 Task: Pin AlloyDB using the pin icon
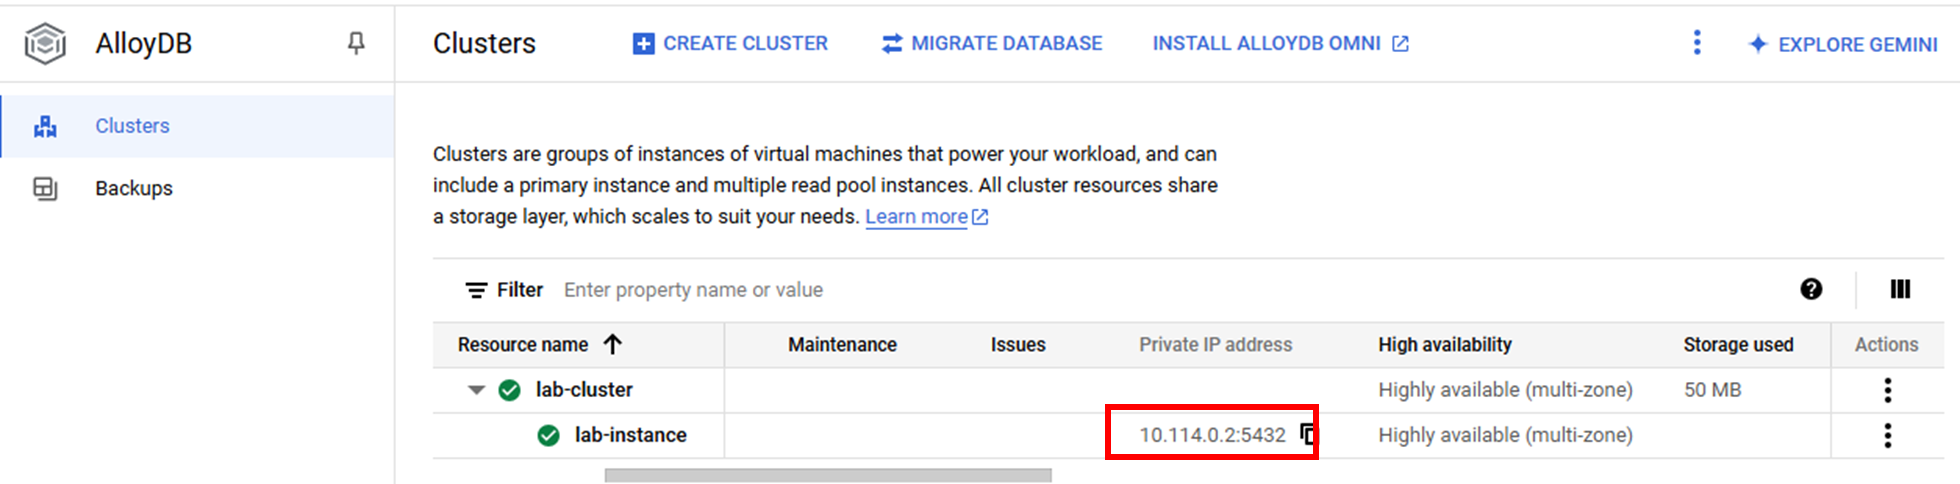coord(356,43)
